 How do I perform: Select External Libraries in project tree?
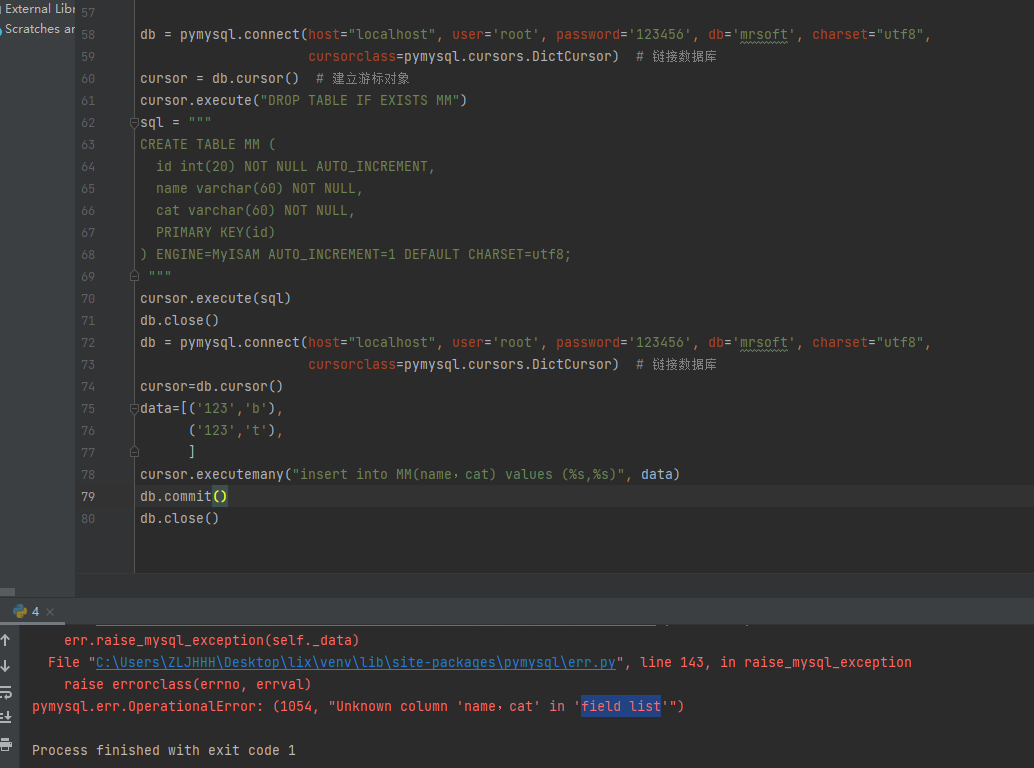(40, 9)
